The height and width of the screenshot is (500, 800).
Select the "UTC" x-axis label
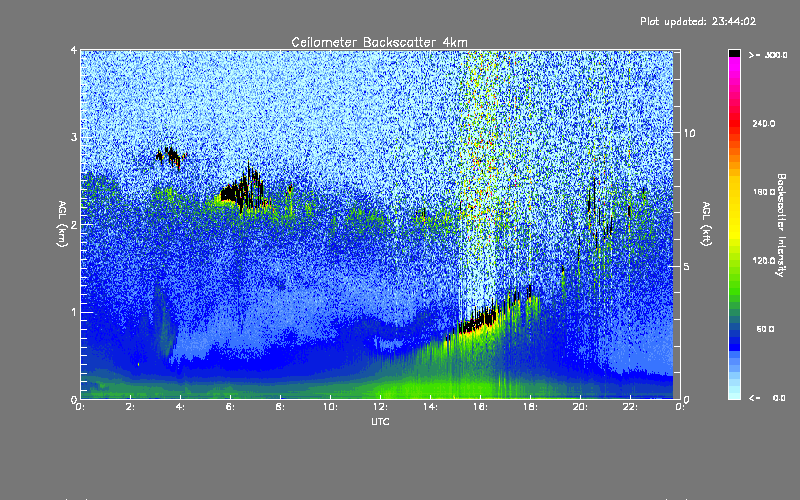point(380,422)
